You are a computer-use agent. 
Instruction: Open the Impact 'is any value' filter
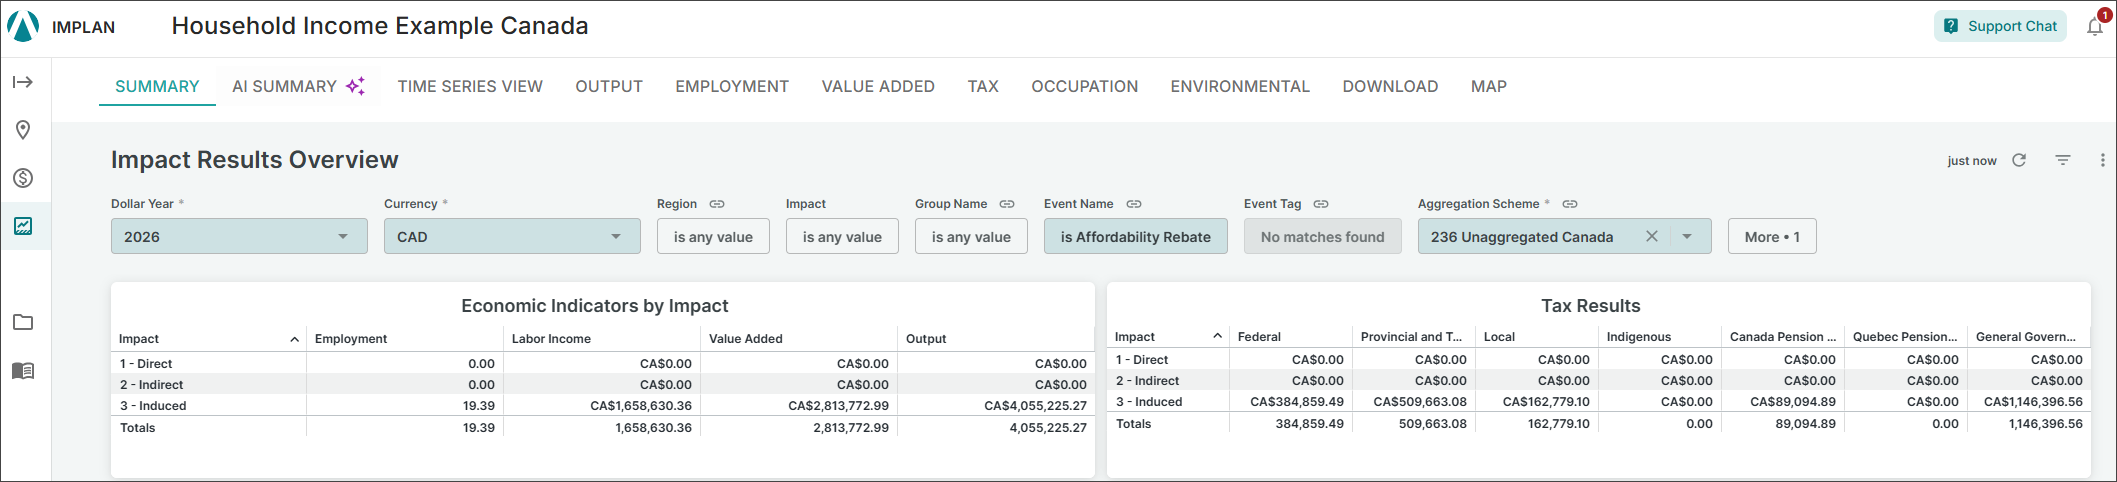pyautogui.click(x=842, y=237)
